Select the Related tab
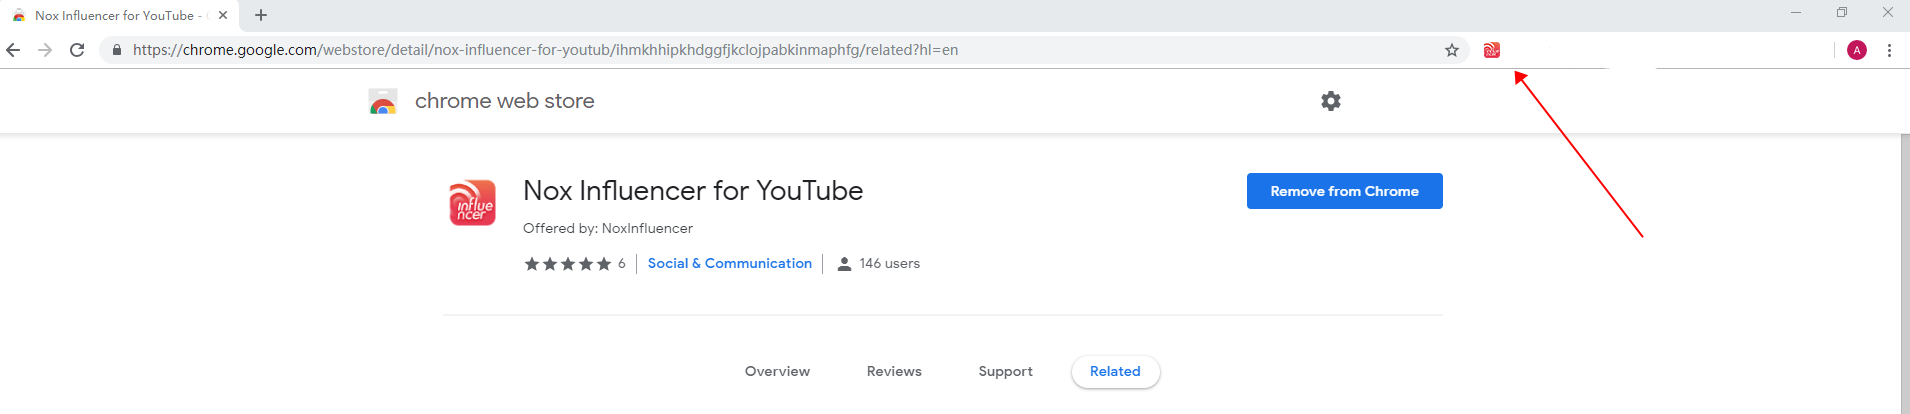Image resolution: width=1910 pixels, height=414 pixels. point(1115,371)
